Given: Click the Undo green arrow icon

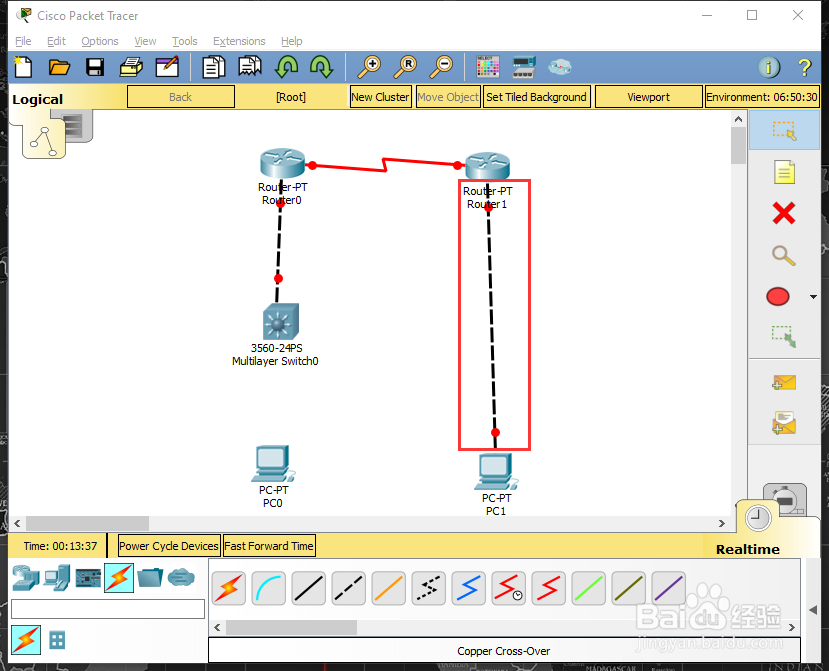Looking at the screenshot, I should [287, 67].
